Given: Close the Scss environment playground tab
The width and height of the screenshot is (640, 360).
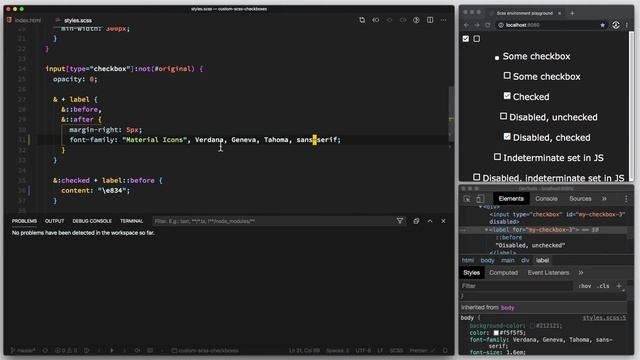Looking at the screenshot, I should coord(560,13).
